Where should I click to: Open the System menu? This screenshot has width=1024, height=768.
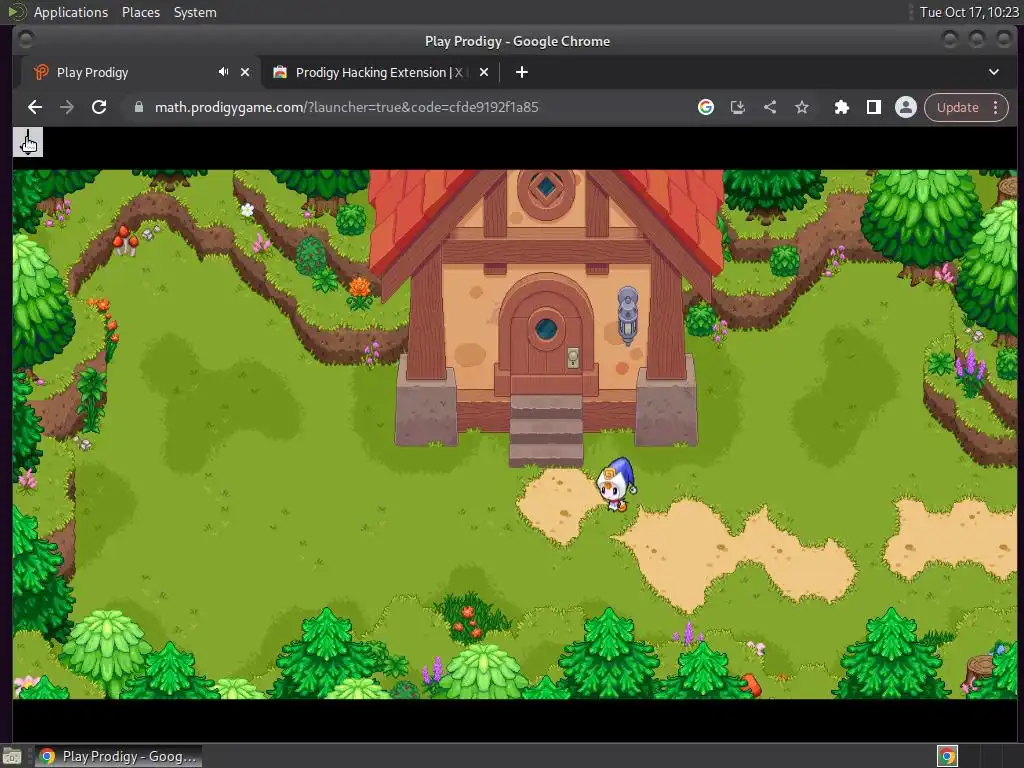coord(195,12)
